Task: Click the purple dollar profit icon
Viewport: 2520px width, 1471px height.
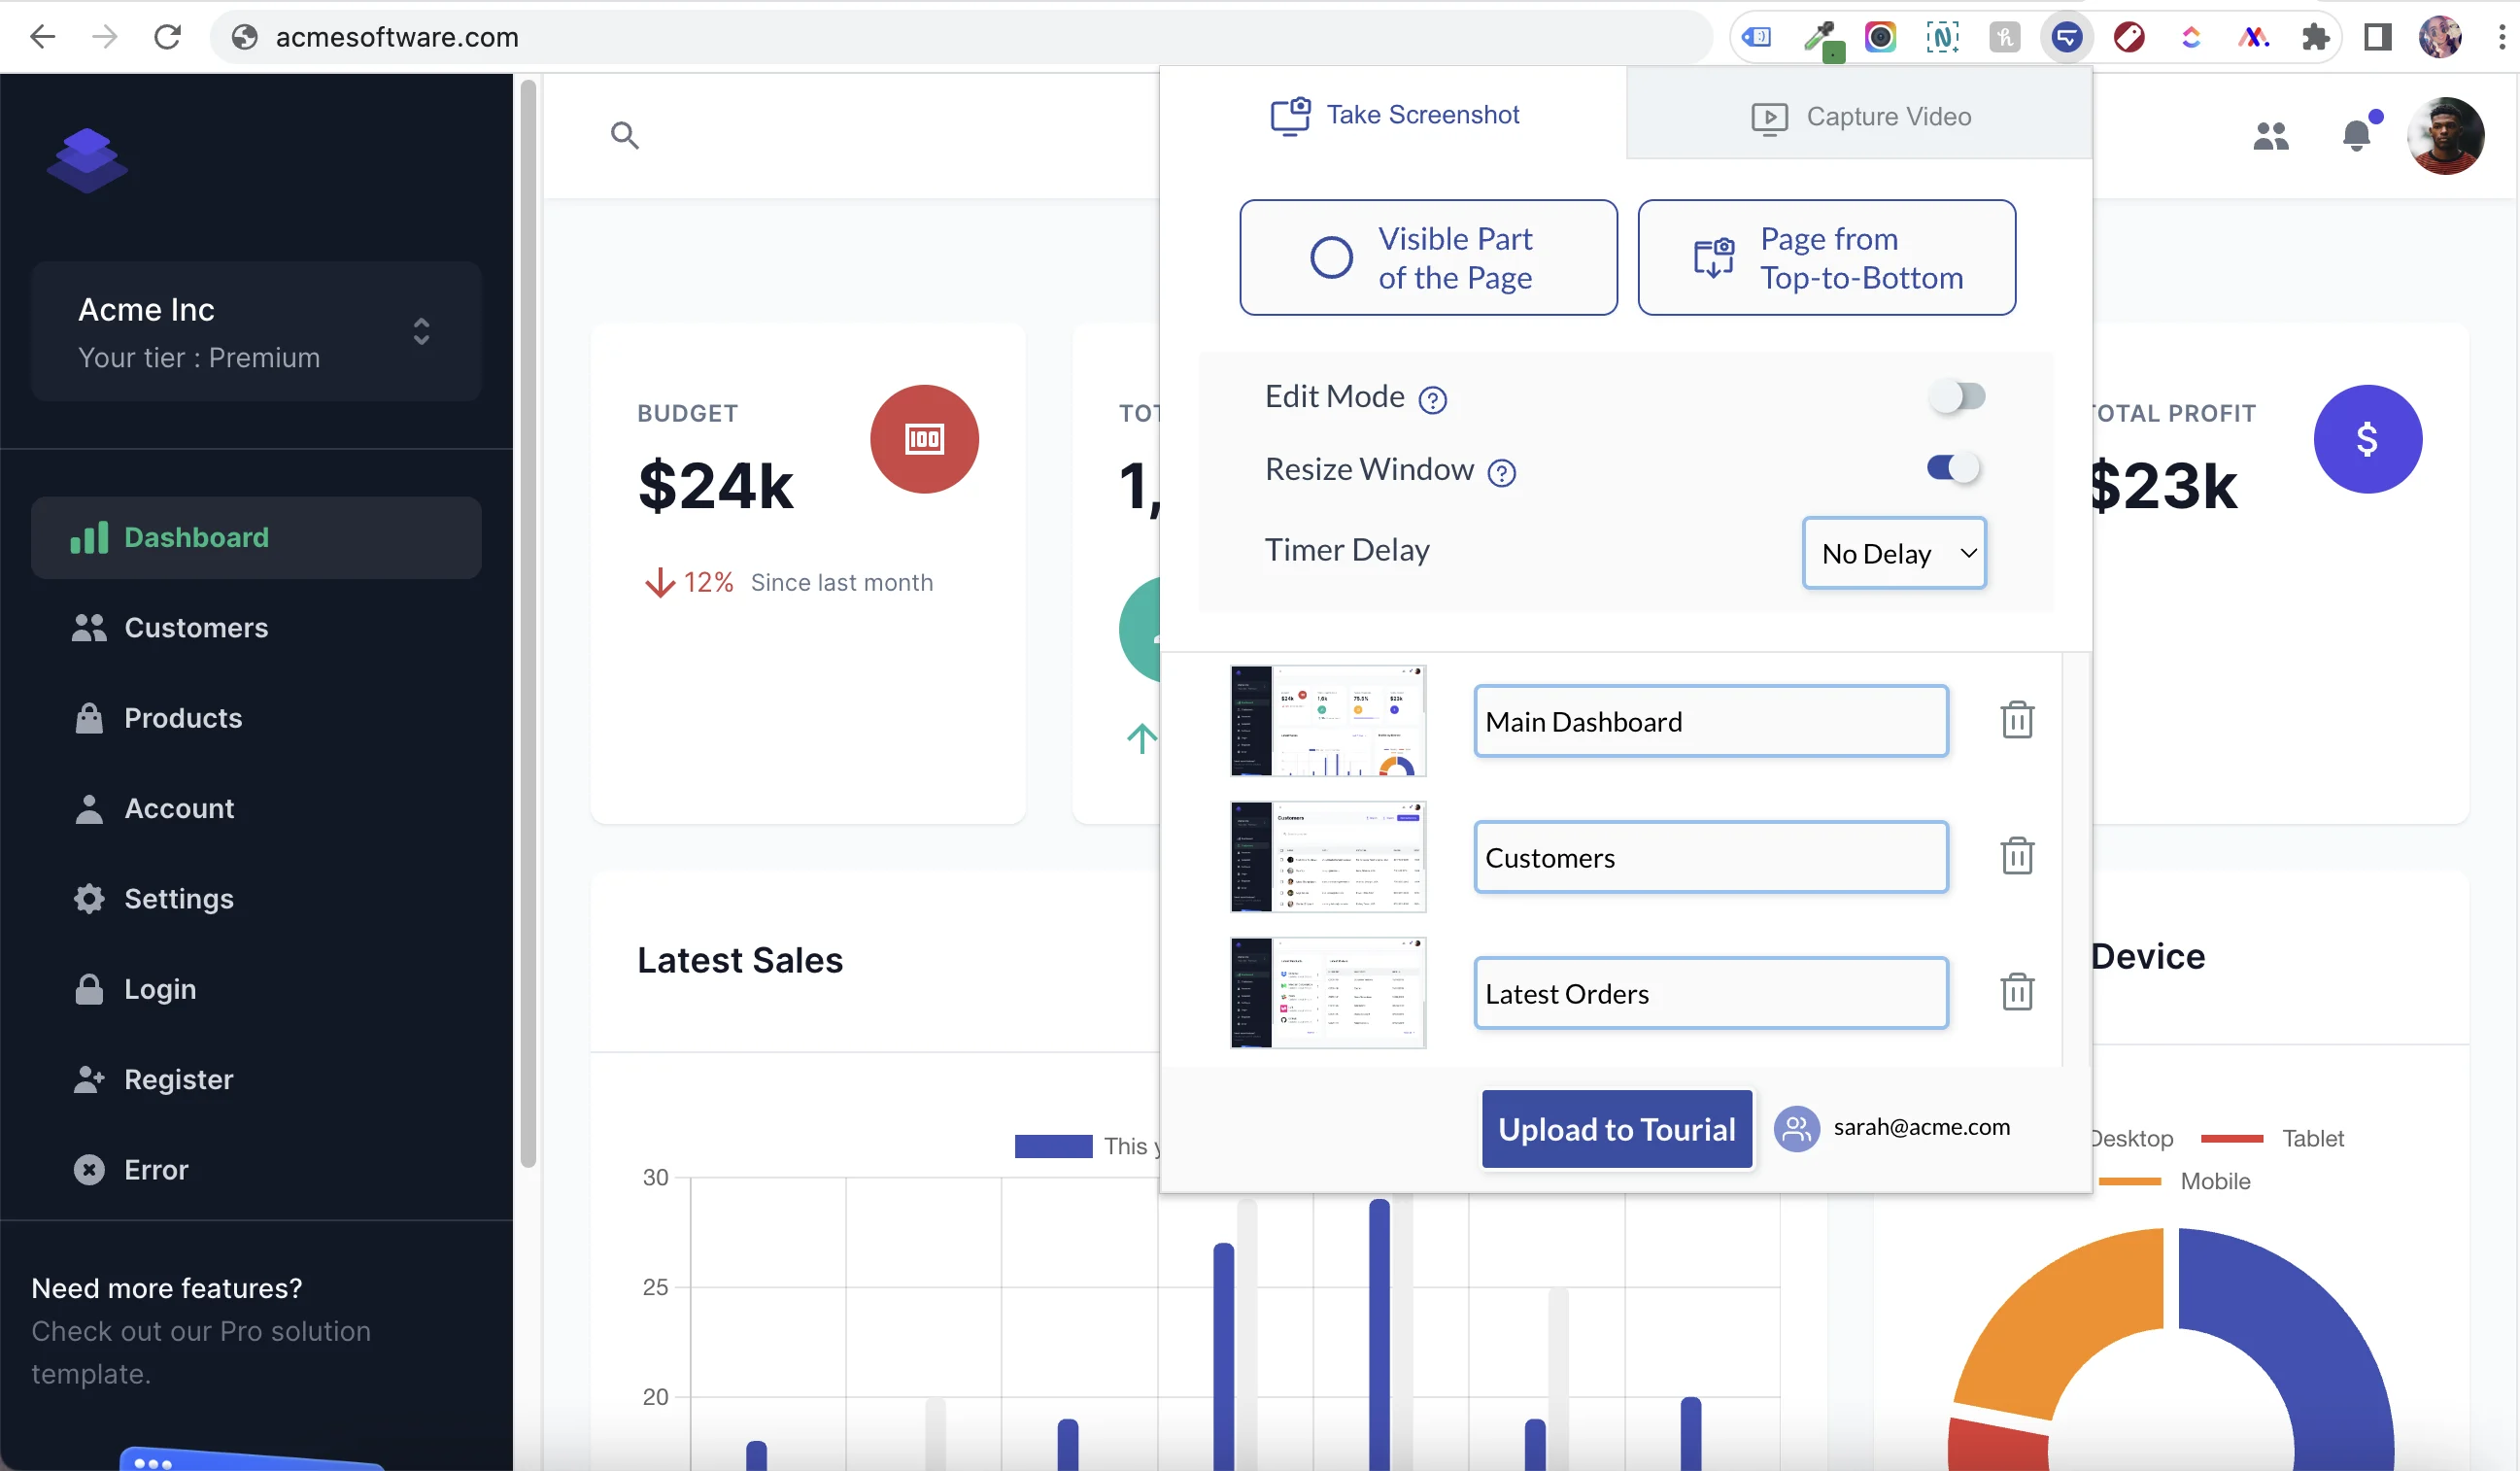Action: tap(2367, 439)
